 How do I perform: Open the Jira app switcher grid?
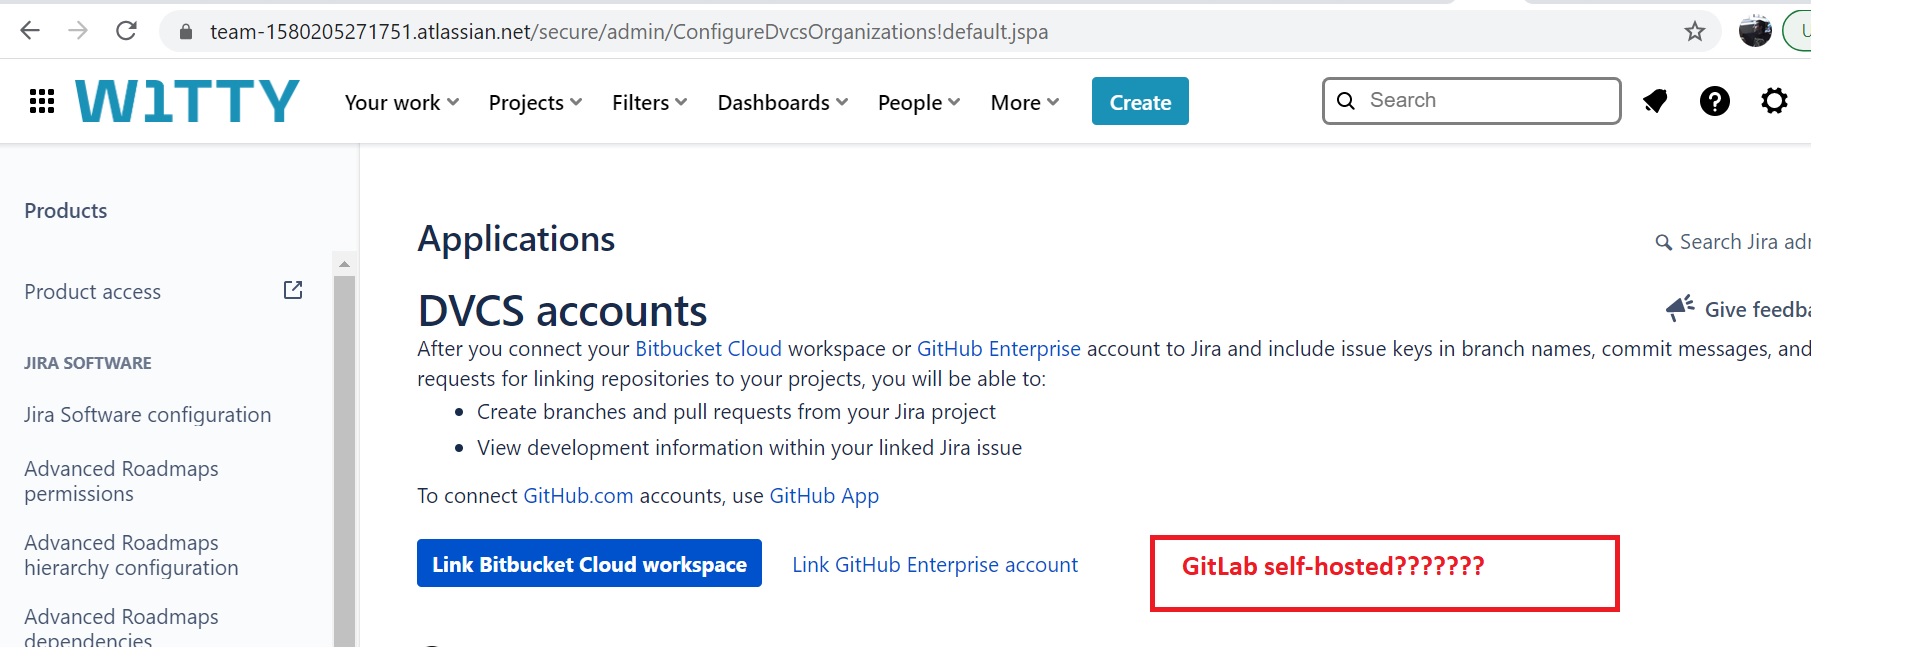42,101
